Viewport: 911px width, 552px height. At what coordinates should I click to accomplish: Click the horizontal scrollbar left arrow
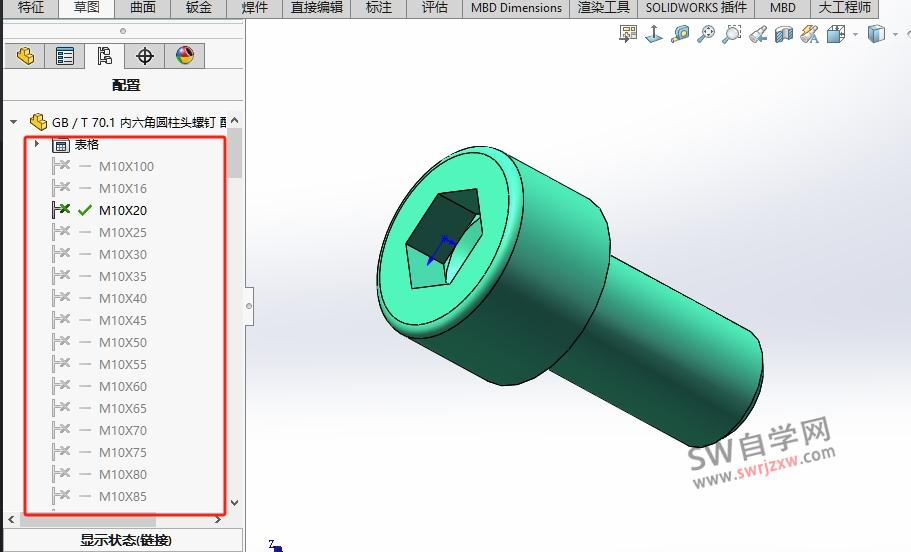pyautogui.click(x=11, y=519)
